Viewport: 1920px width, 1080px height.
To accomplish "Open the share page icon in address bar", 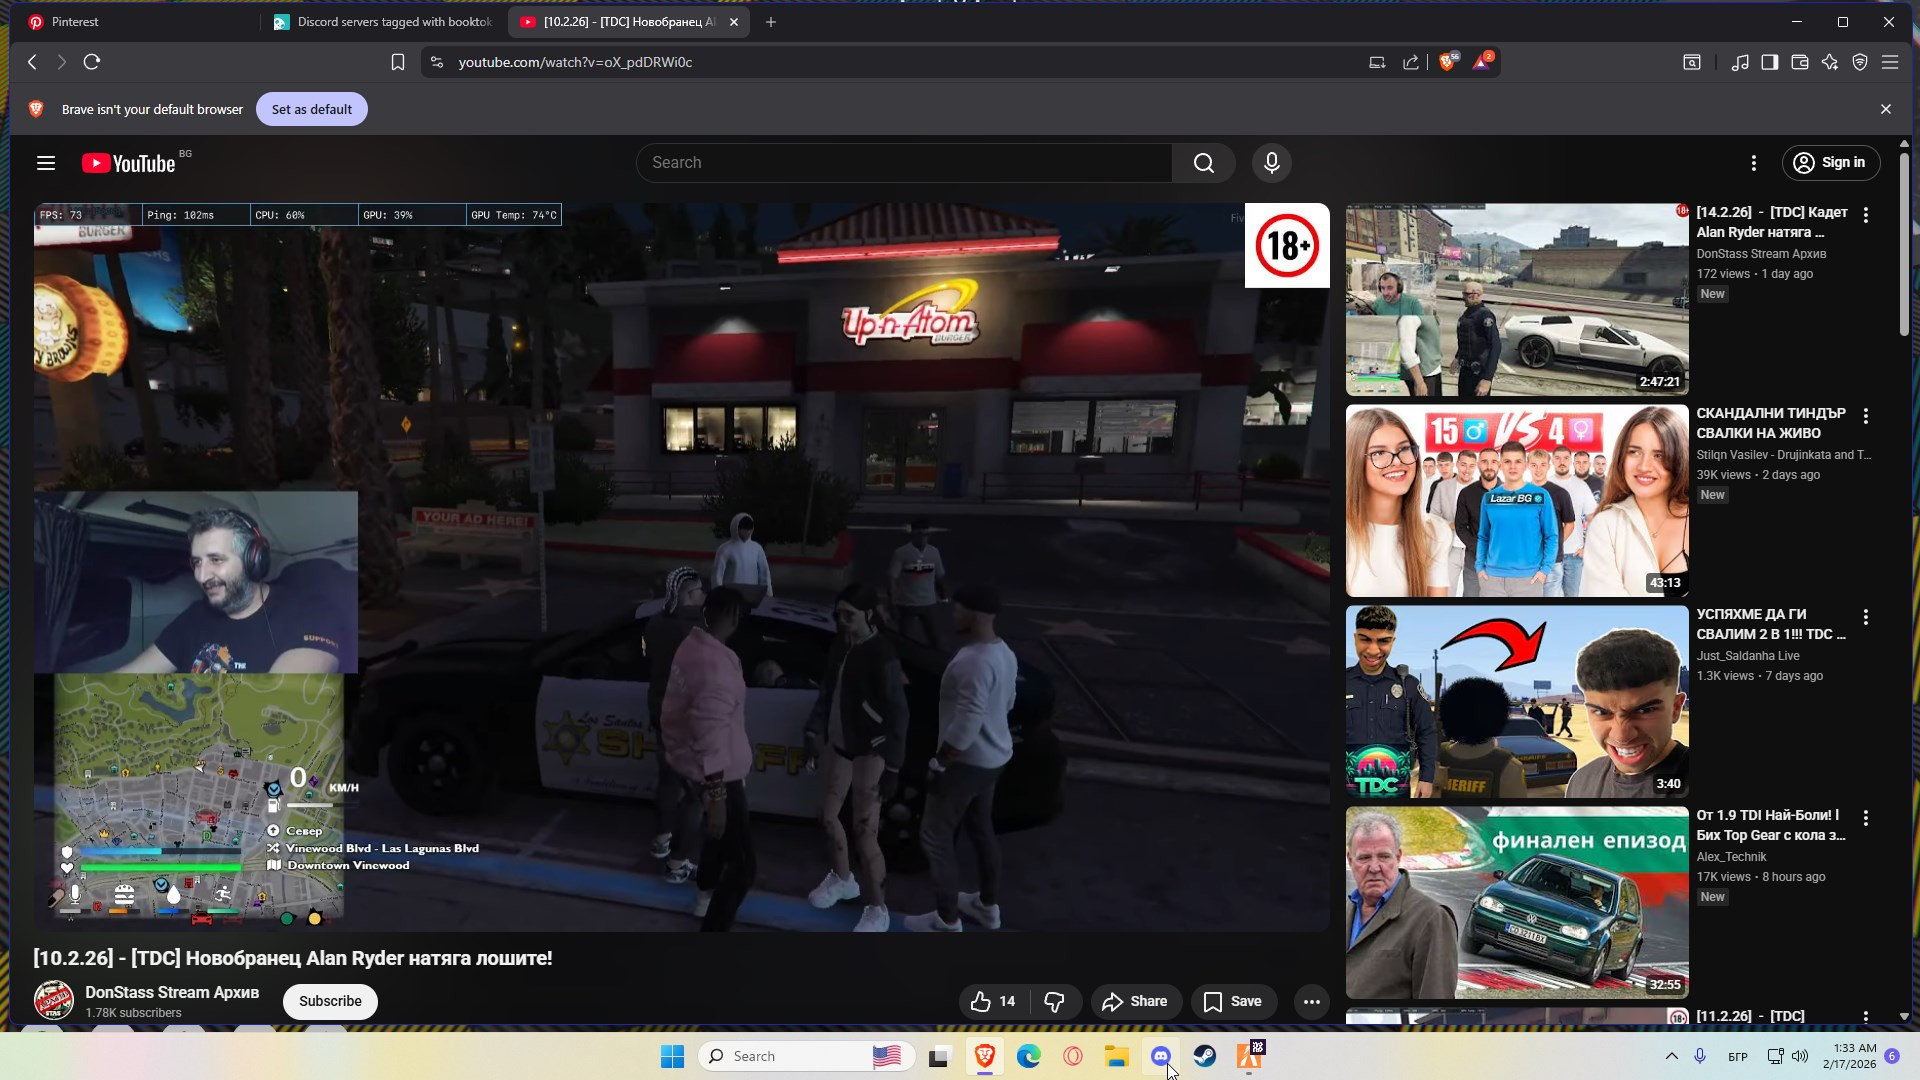I will (x=1411, y=62).
